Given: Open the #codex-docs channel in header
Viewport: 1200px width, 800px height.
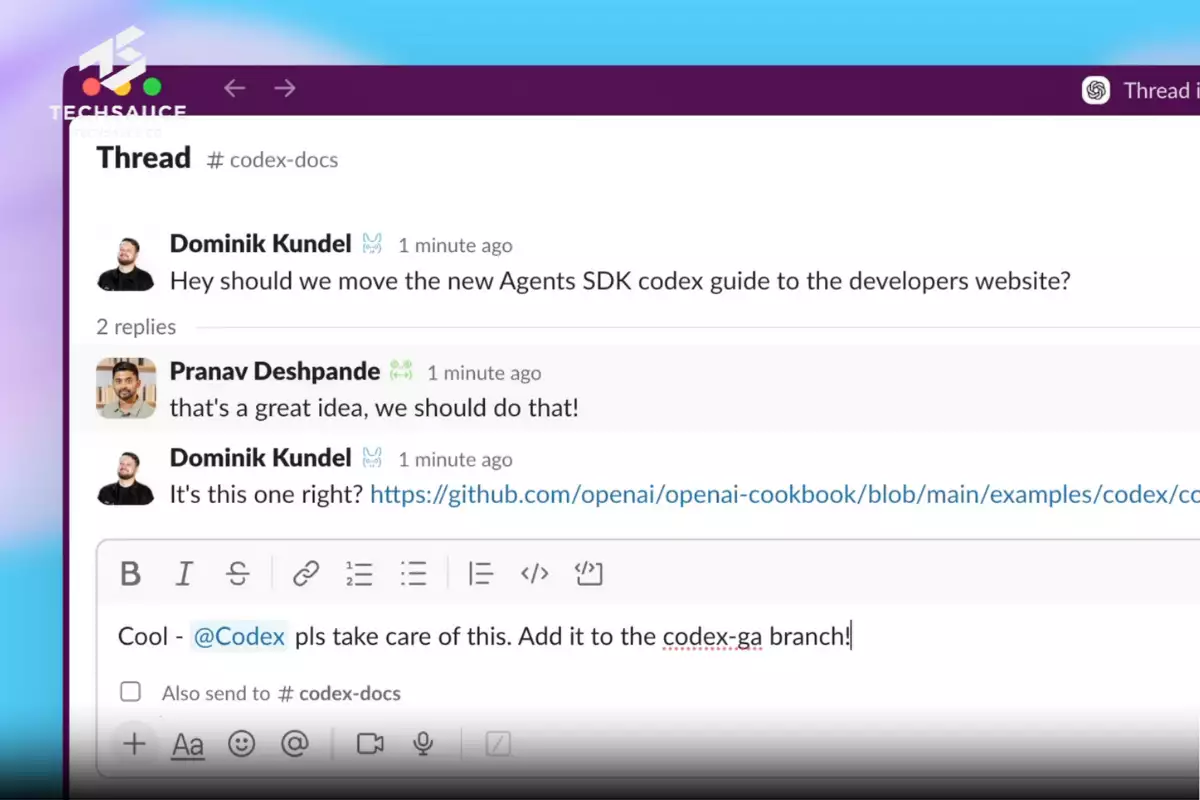Looking at the screenshot, I should coord(272,160).
